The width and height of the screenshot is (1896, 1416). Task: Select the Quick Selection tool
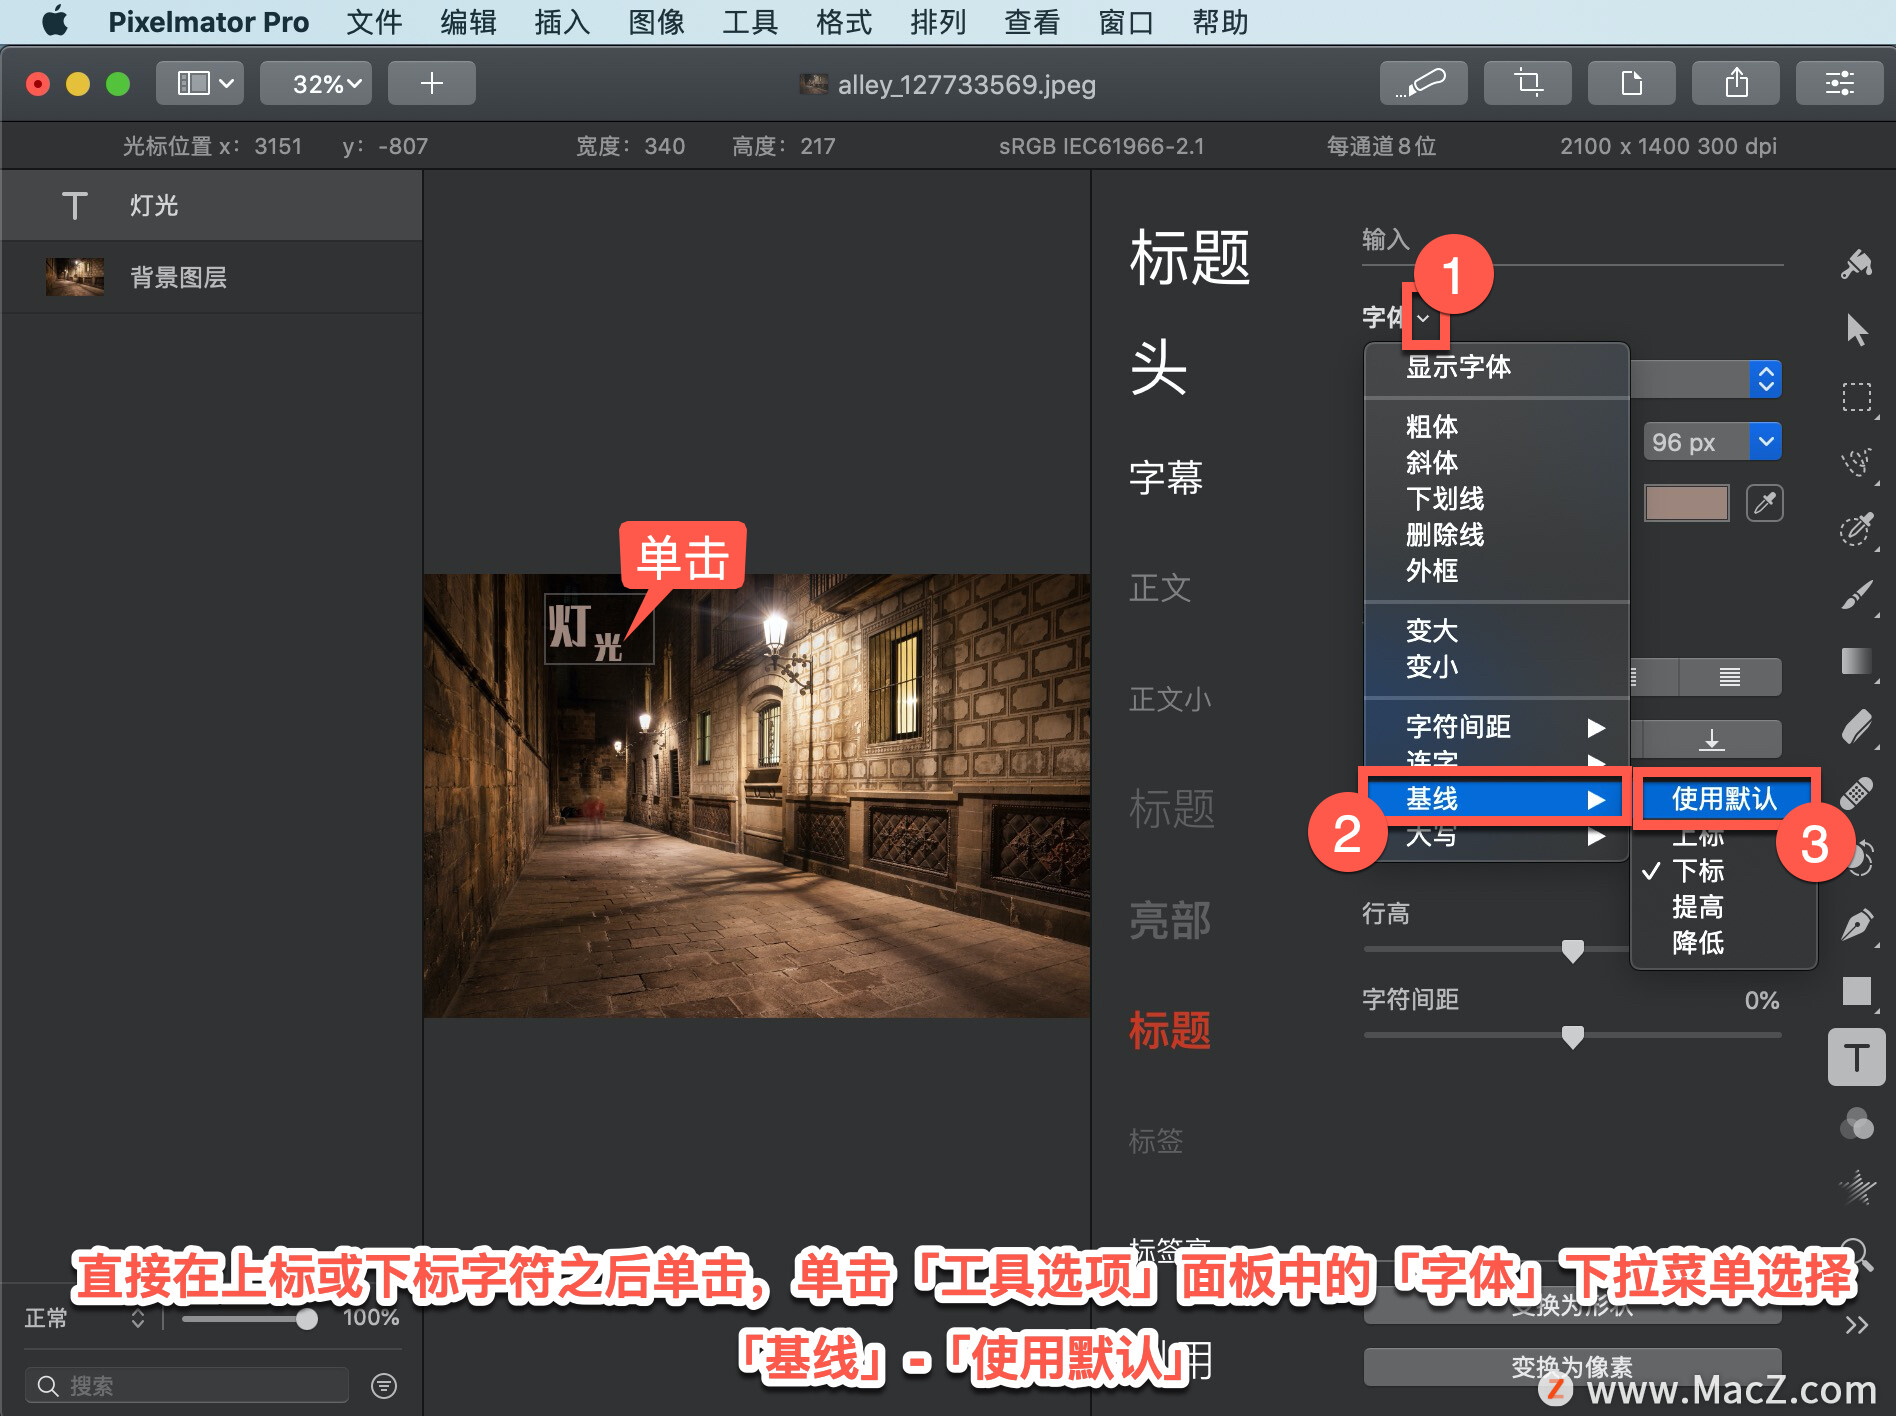[1857, 462]
